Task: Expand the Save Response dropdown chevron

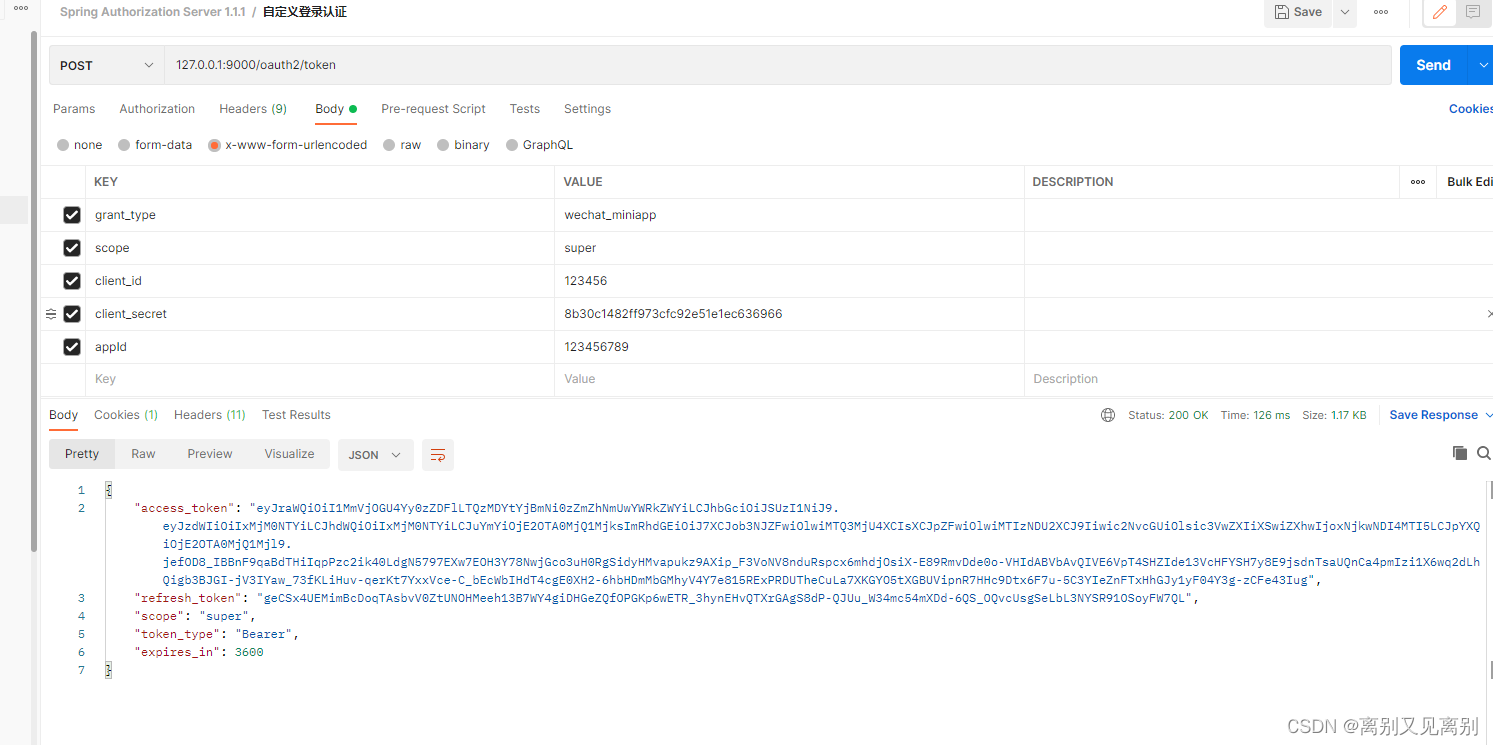Action: pos(1488,415)
